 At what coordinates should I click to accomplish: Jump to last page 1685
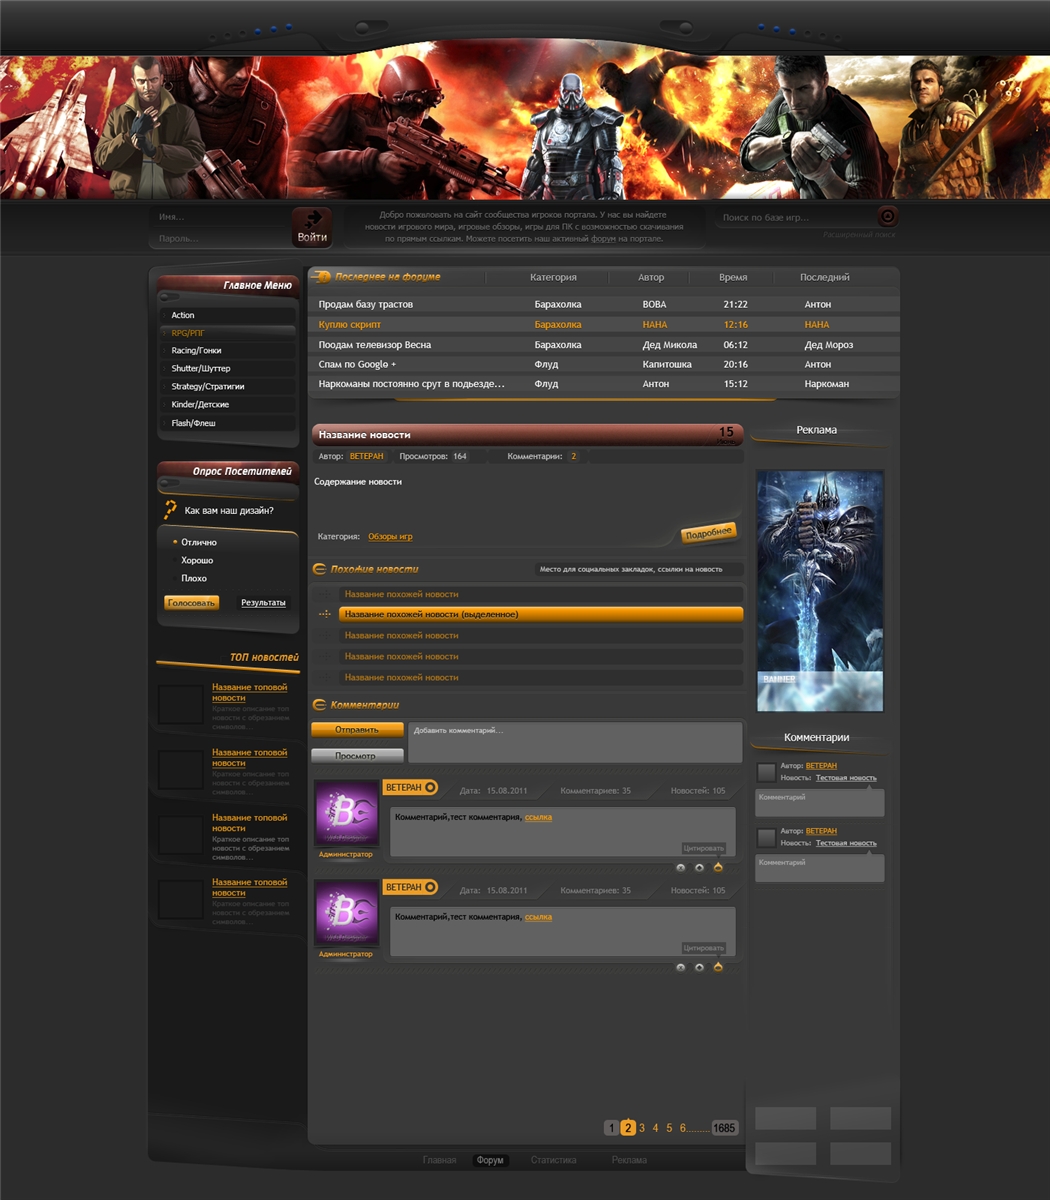coord(724,1128)
